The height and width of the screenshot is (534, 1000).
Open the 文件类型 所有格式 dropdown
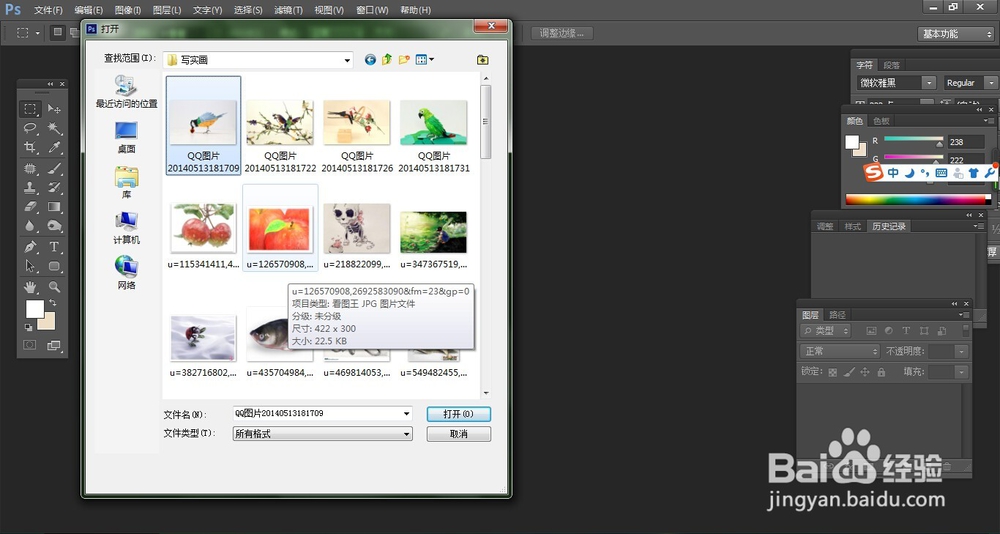[323, 434]
